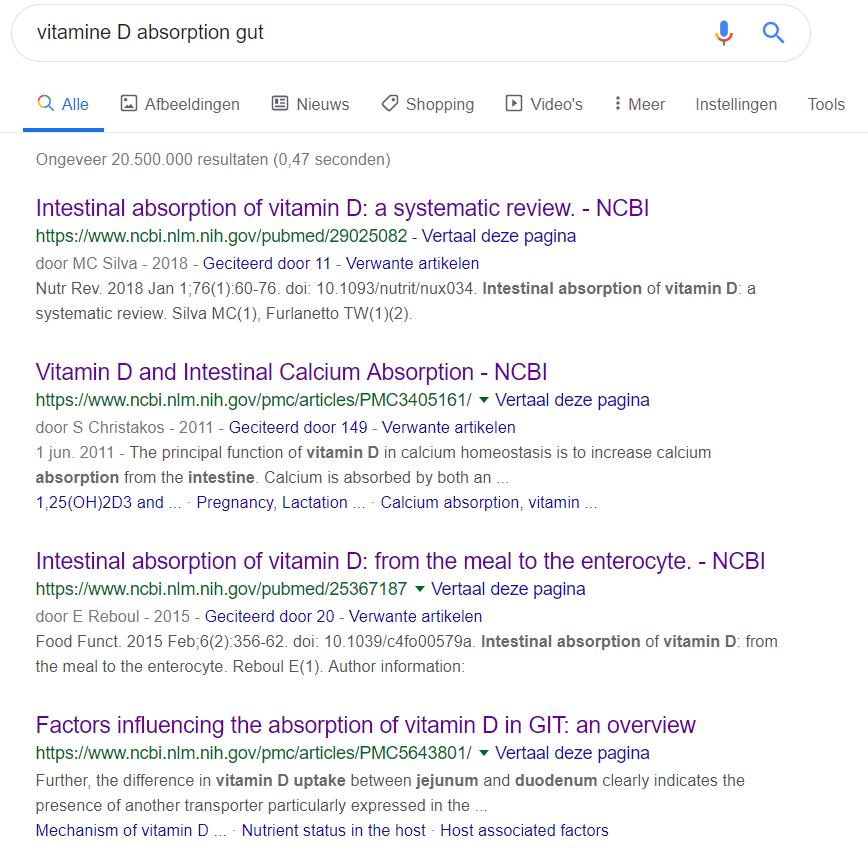
Task: Expand dropdown arrow beside PMC5643801 URL
Action: (484, 753)
